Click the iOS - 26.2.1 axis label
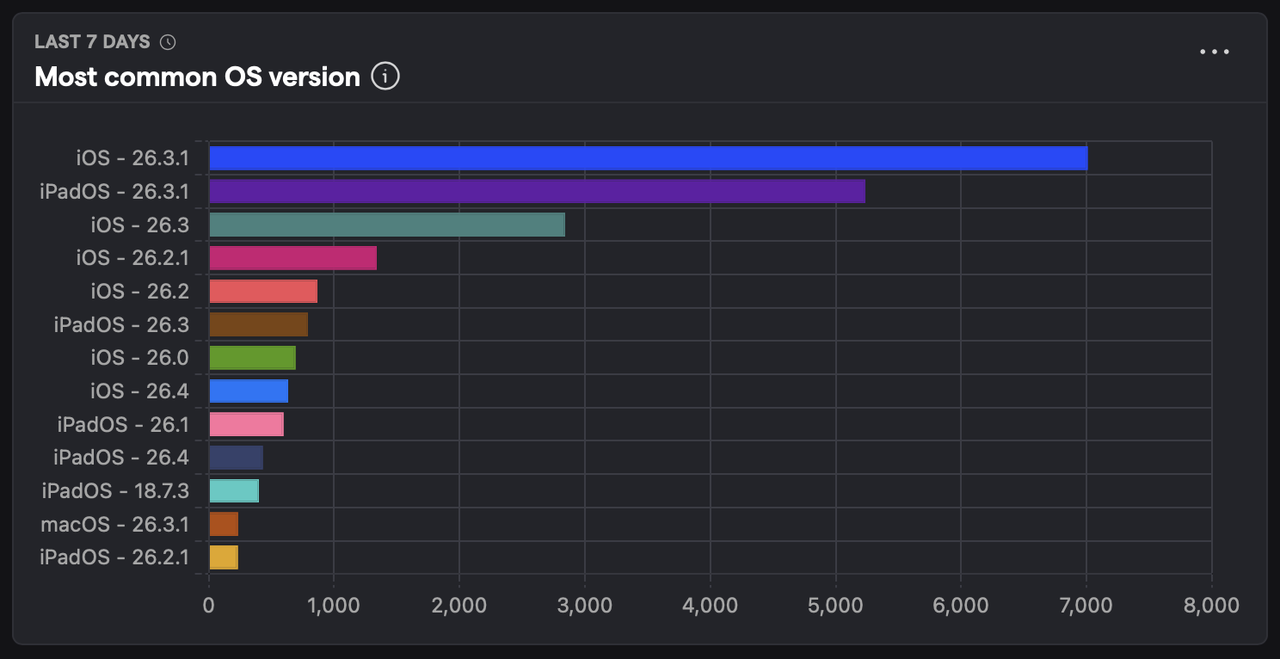 (132, 258)
